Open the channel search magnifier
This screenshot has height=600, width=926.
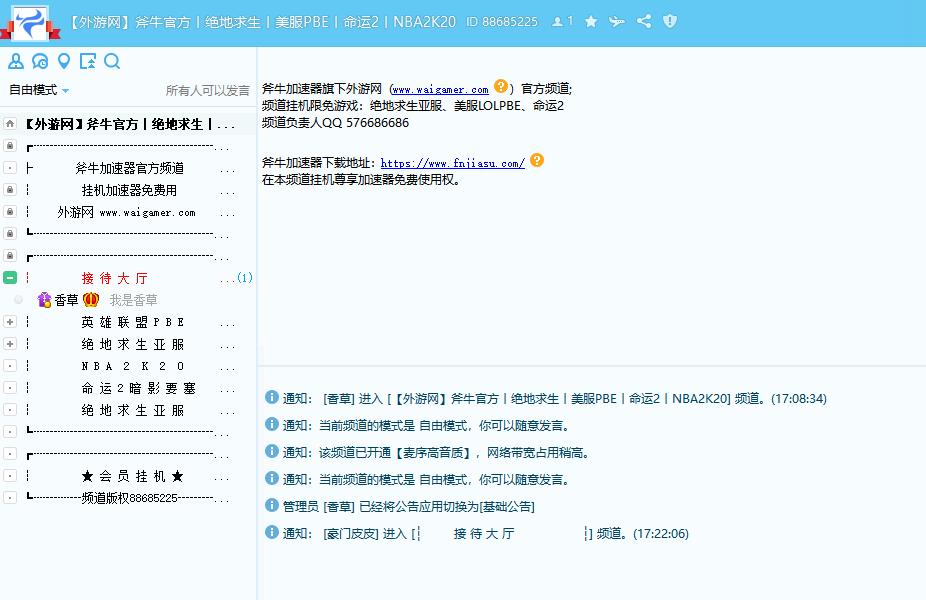coord(111,61)
